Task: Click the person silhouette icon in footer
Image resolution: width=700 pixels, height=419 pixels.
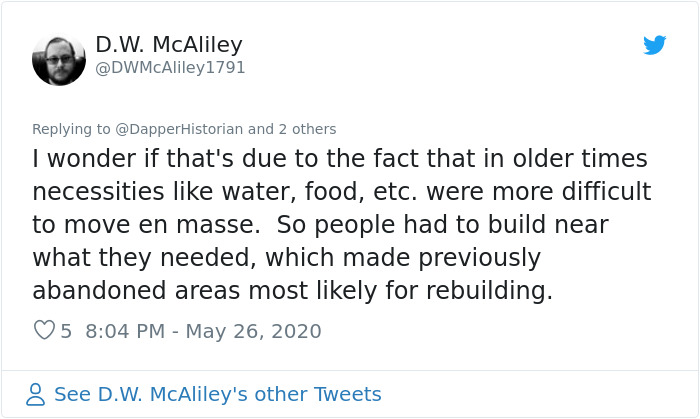Action: (36, 394)
